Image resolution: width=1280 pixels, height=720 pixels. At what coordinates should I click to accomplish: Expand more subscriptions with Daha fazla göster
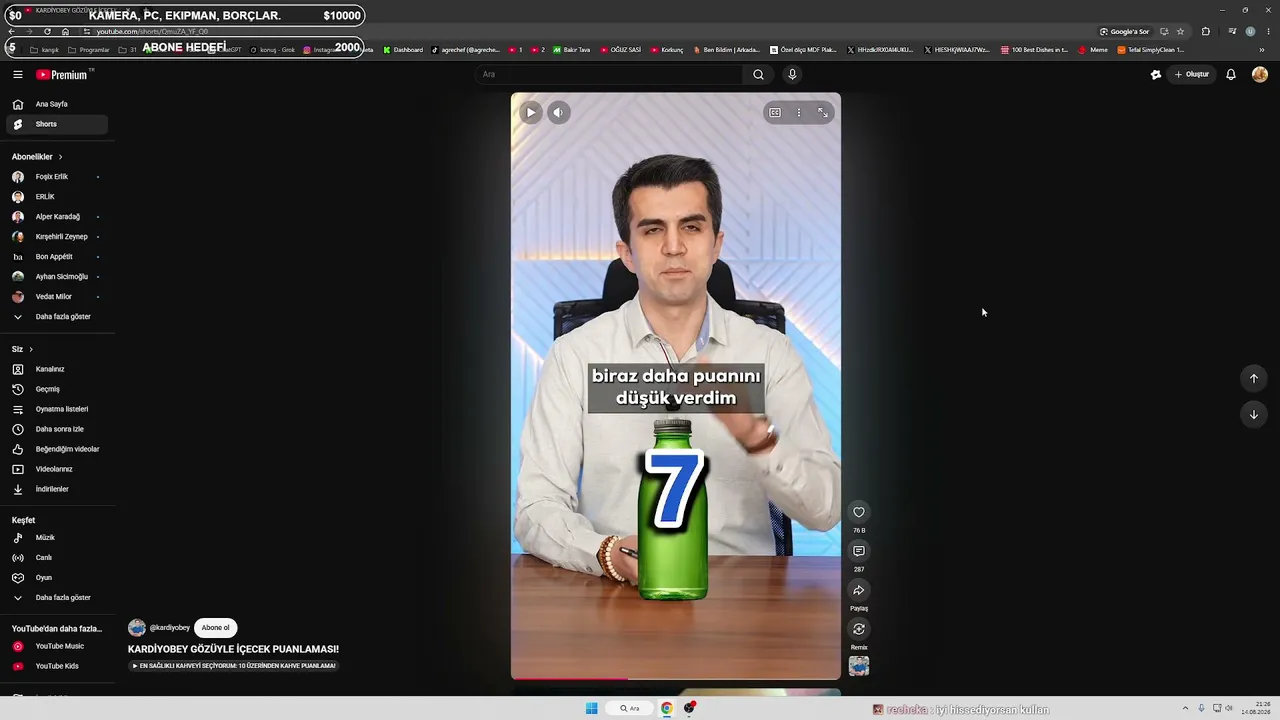click(x=57, y=317)
